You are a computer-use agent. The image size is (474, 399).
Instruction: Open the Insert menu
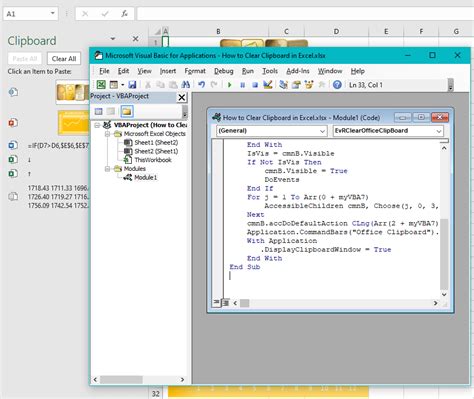168,71
